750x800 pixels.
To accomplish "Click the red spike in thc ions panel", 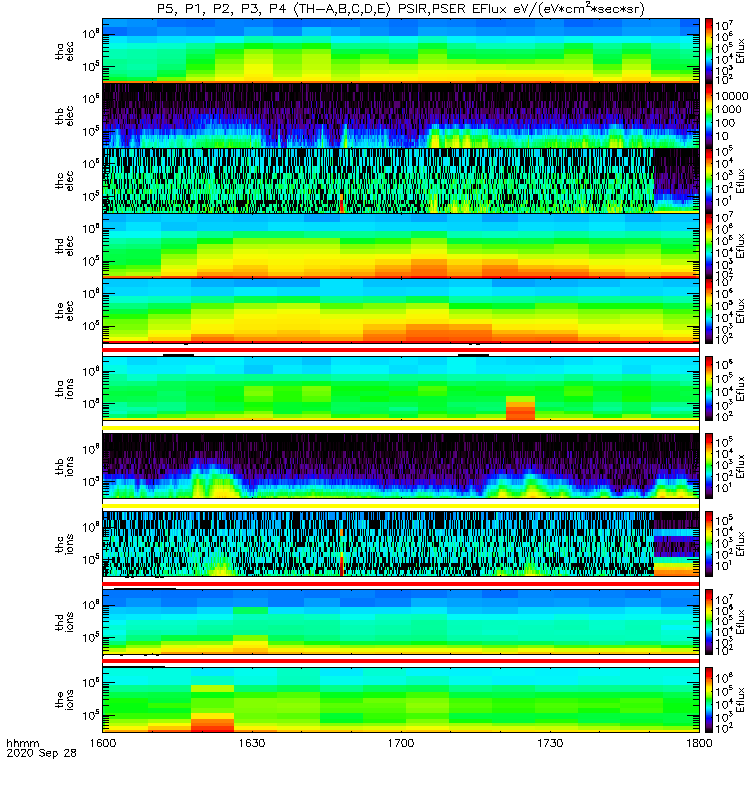I will click(x=342, y=566).
